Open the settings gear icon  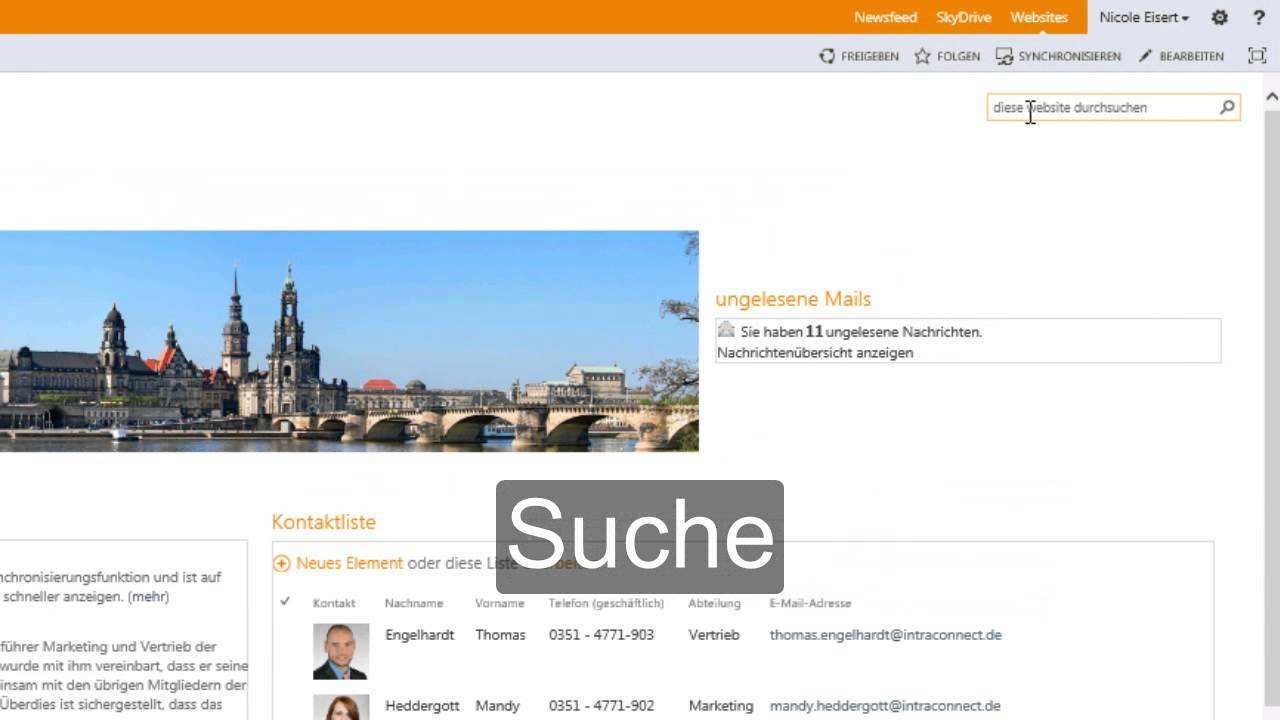click(x=1219, y=17)
